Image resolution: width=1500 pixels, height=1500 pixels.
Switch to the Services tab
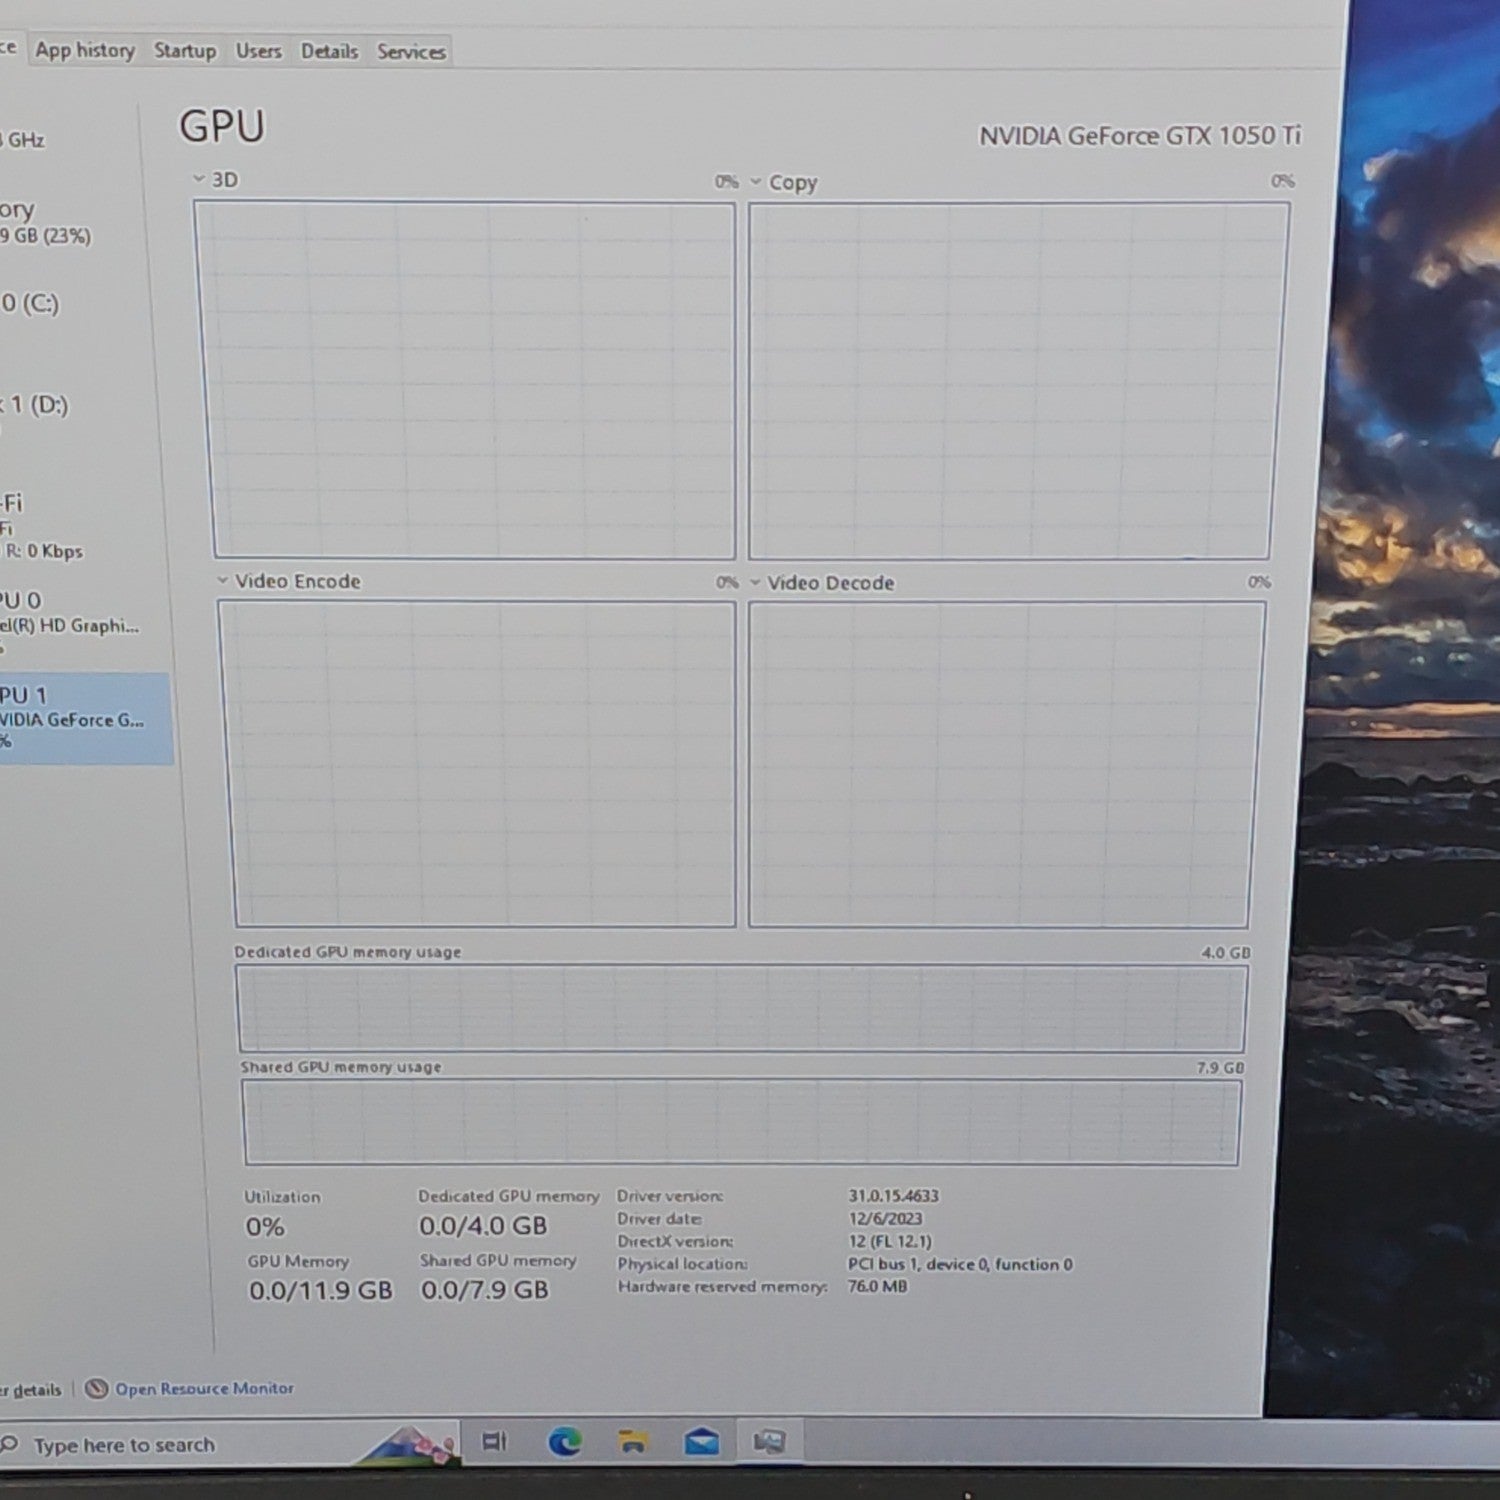411,52
